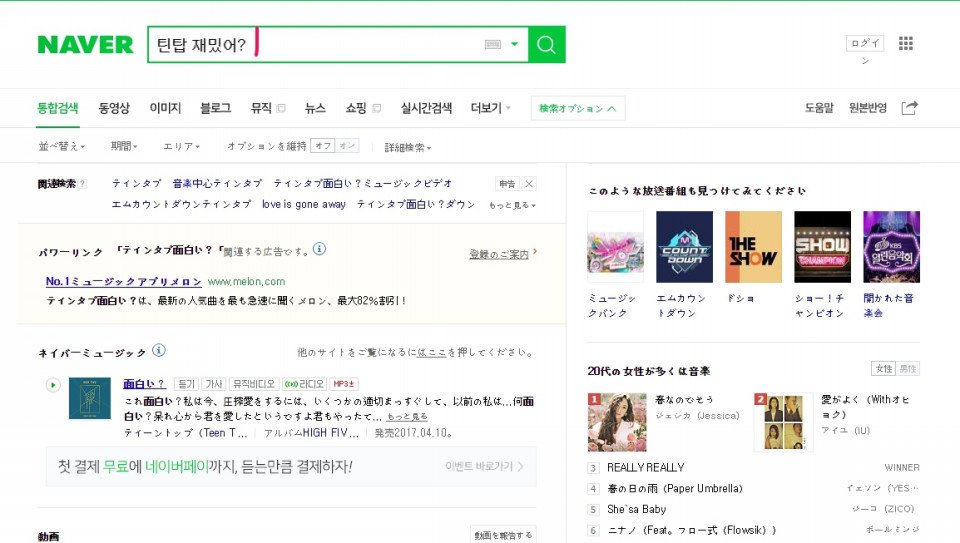Click the info icon in the パワーリンク ad header
Viewport: 960px width, 543px height.
[319, 249]
